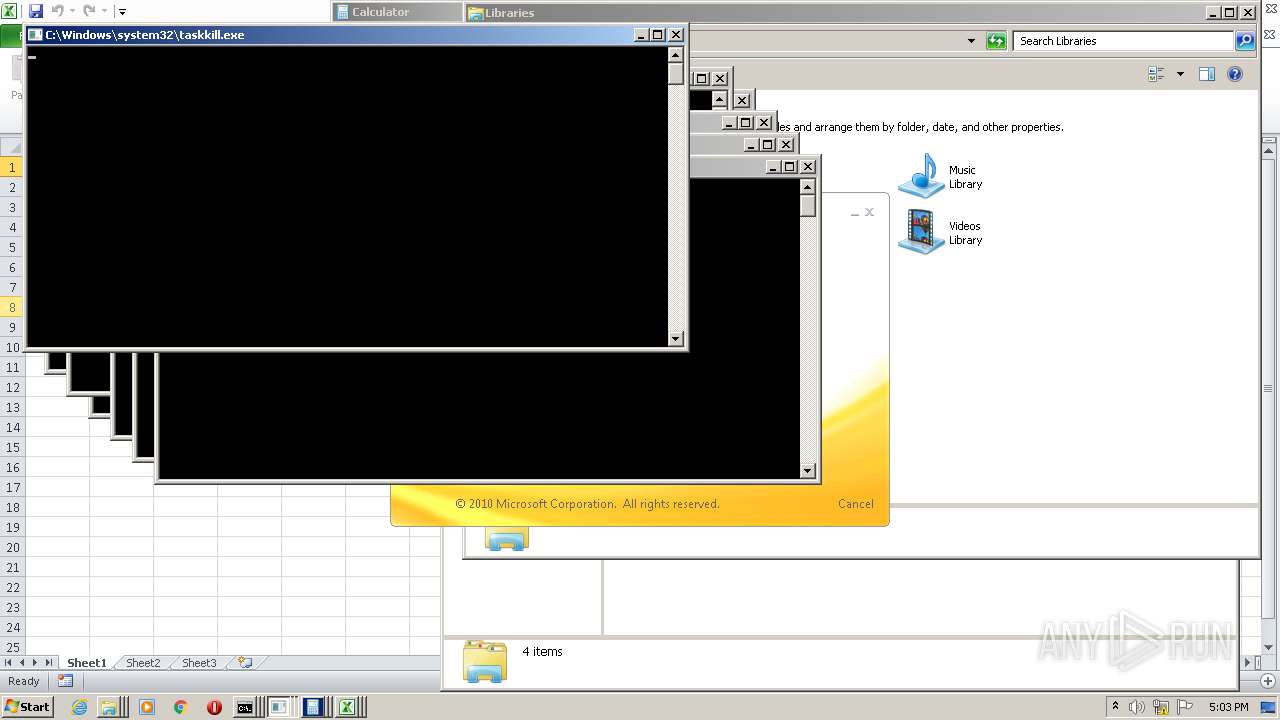Open the Libraries address bar history dropdown
This screenshot has height=720, width=1280.
971,41
